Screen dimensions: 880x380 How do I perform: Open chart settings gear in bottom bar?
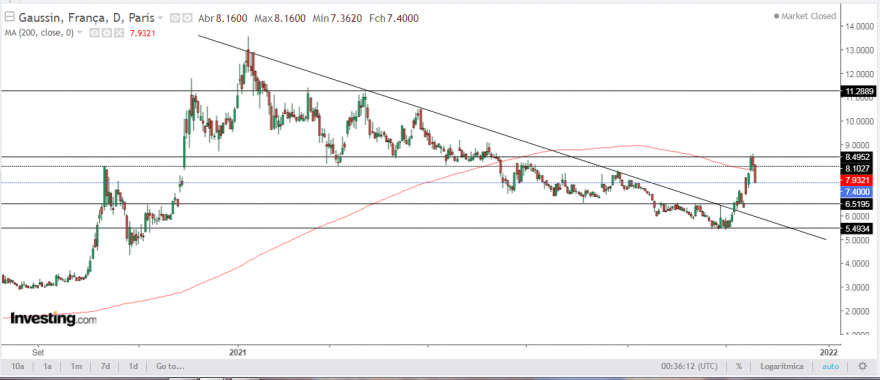click(x=863, y=366)
